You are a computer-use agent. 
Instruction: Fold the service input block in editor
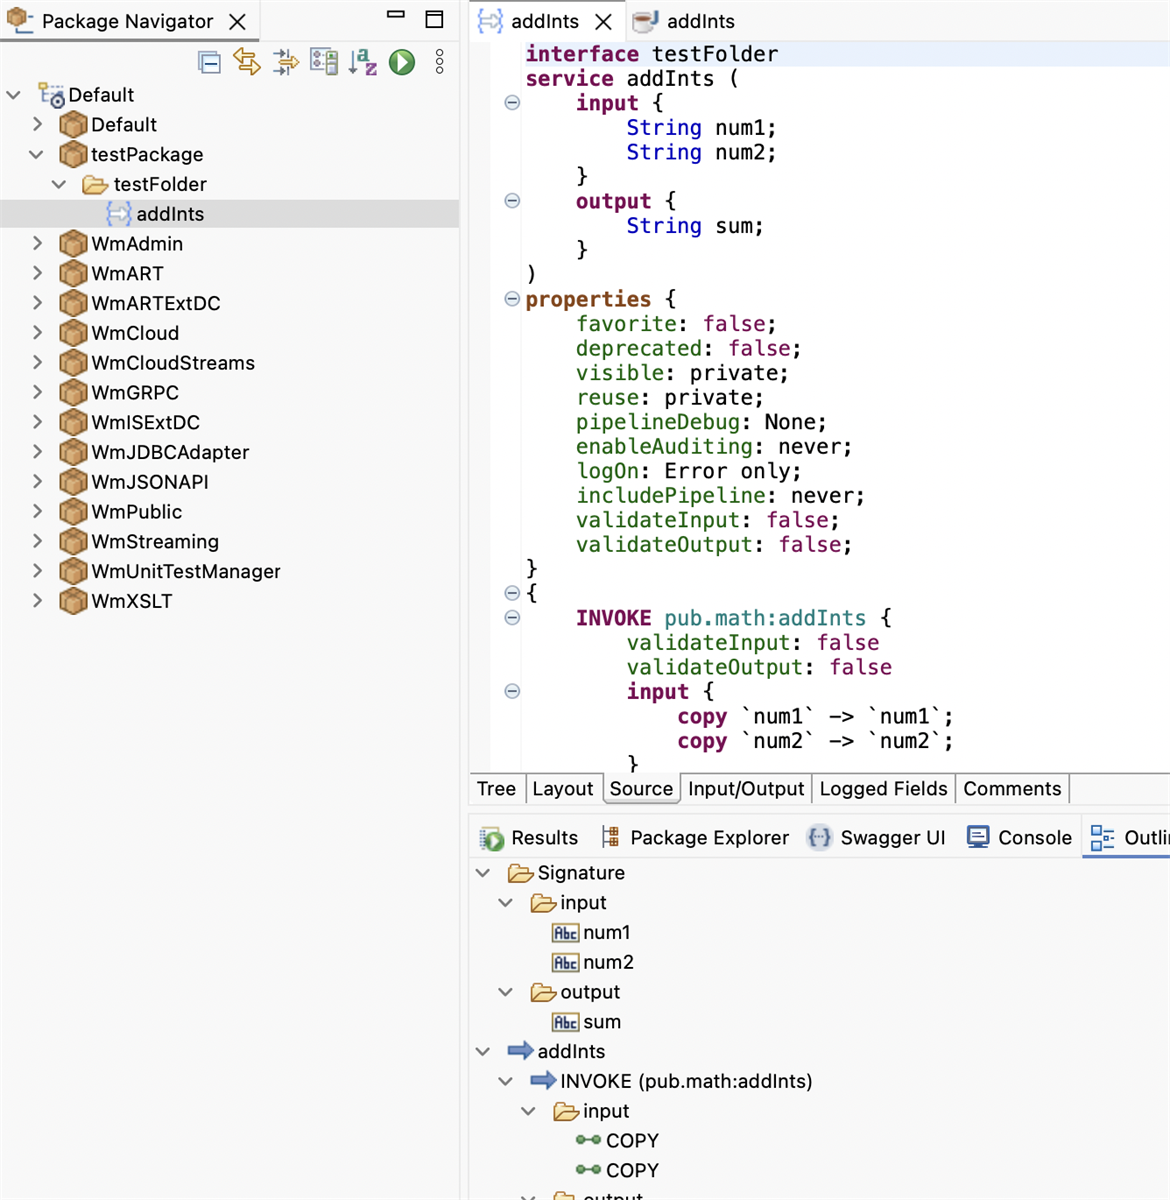512,103
